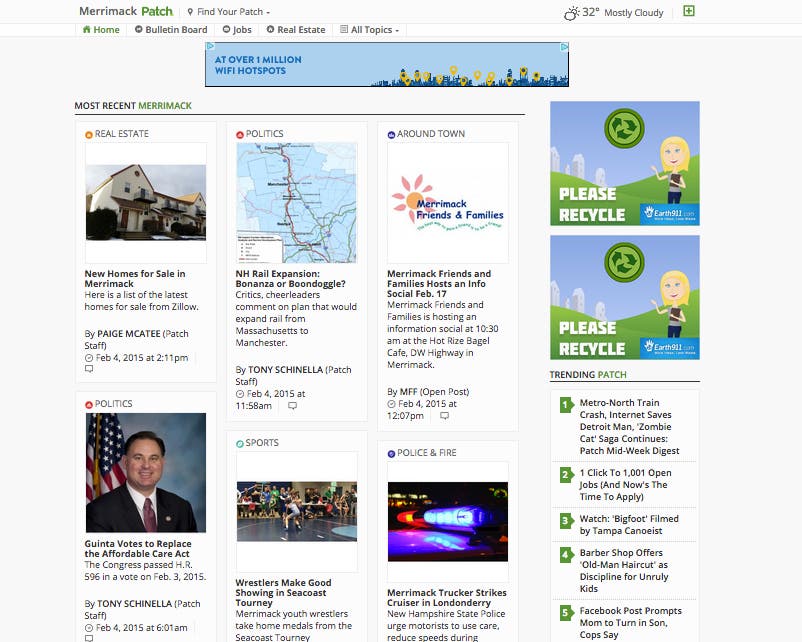The width and height of the screenshot is (802, 642).
Task: Open the Real Estate category icon on first card
Action: click(88, 135)
